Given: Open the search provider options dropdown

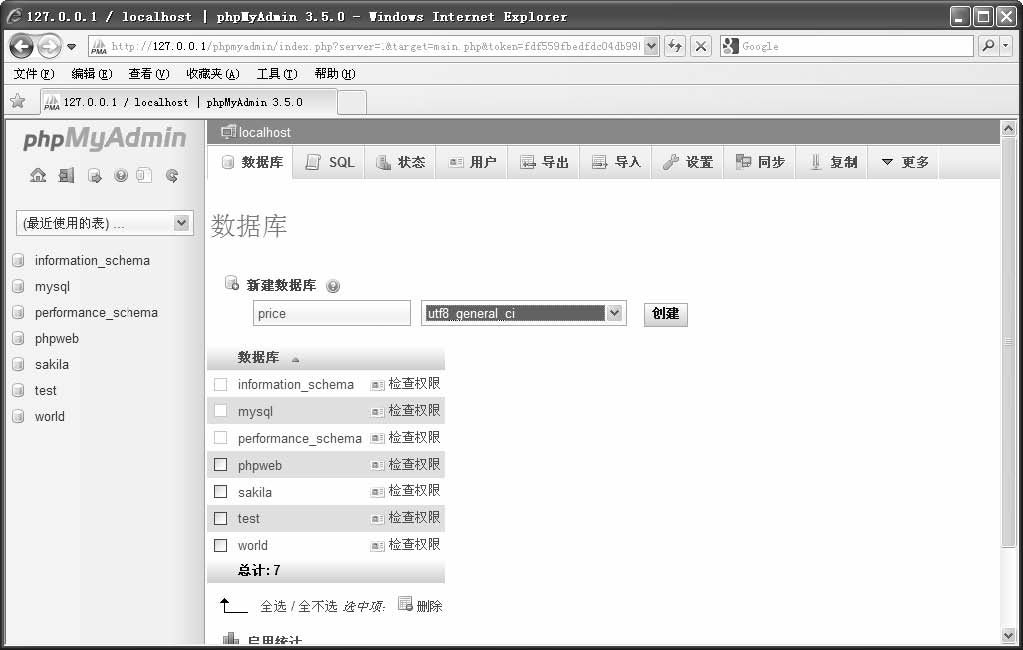Looking at the screenshot, I should (x=1006, y=46).
